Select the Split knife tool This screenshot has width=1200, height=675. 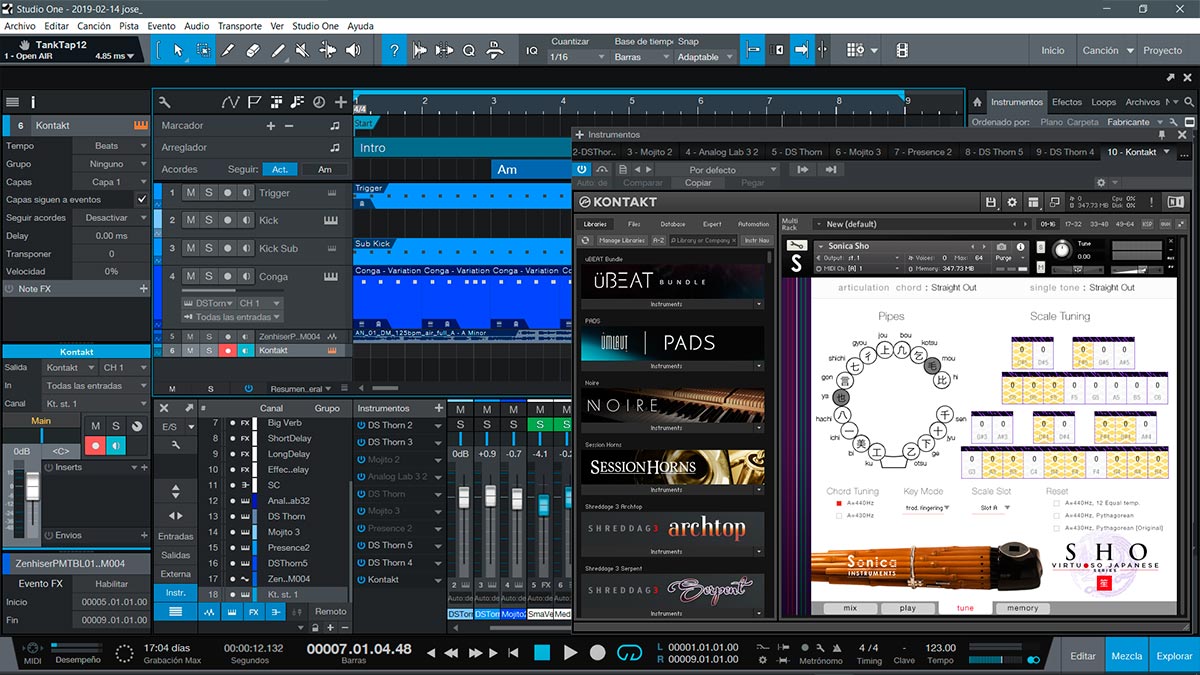pyautogui.click(x=228, y=50)
